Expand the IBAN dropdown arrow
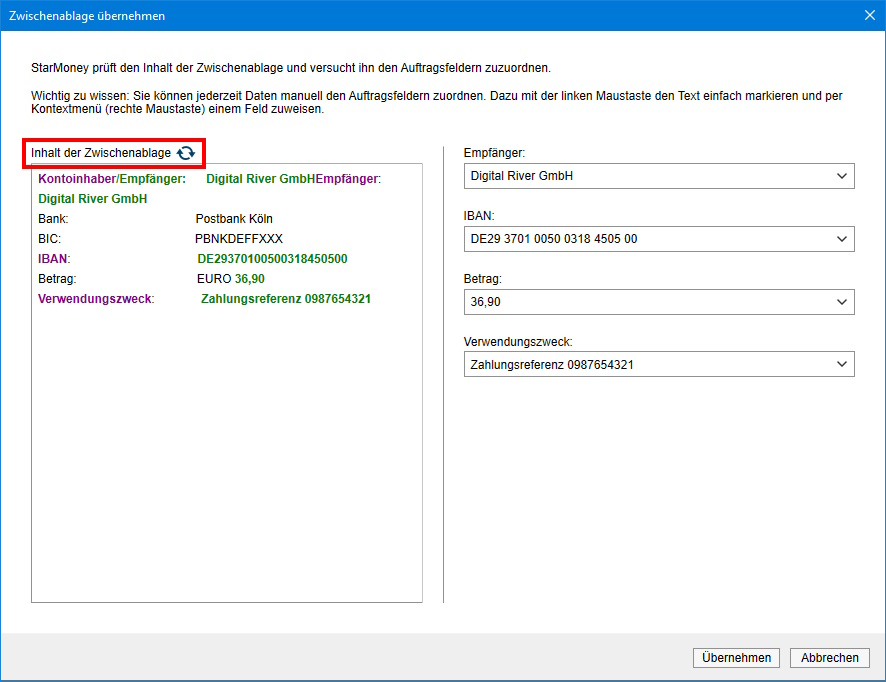 pyautogui.click(x=841, y=239)
